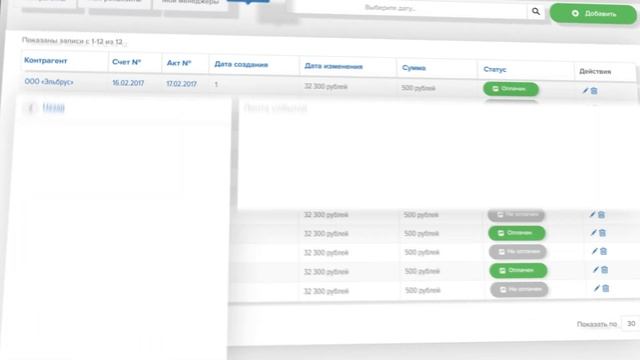Click the back arrow icon beside Назад
The image size is (640, 360).
pyautogui.click(x=30, y=108)
